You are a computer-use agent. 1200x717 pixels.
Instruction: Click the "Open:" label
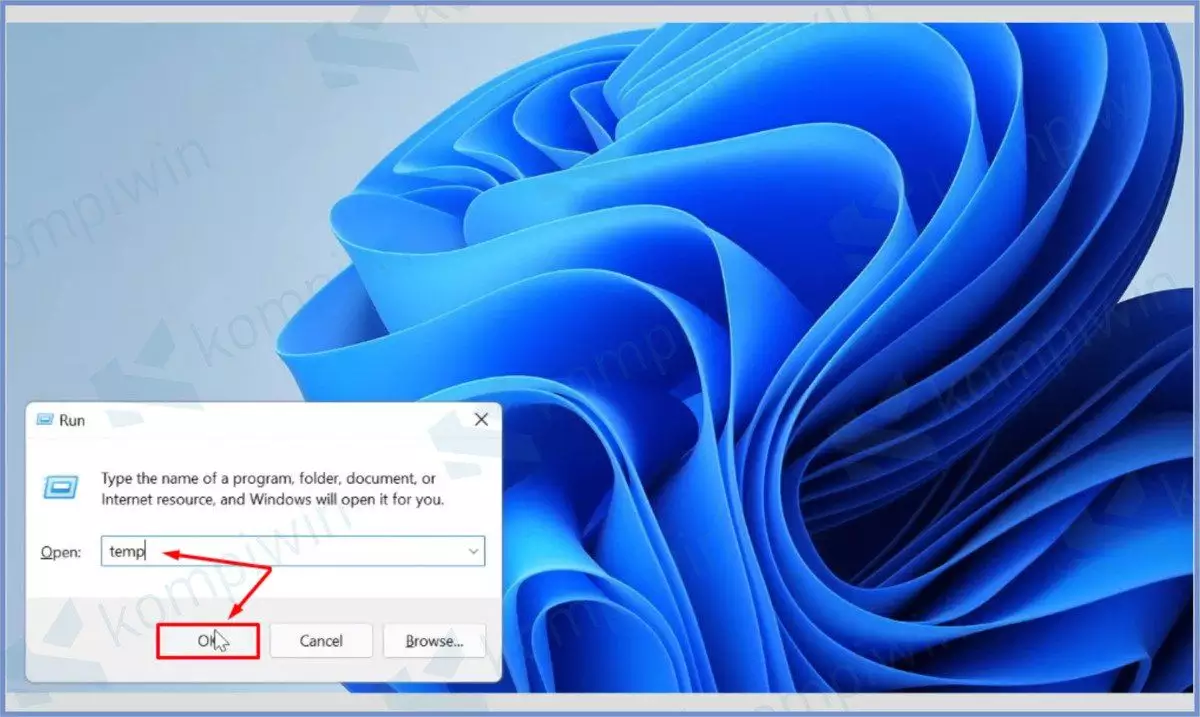[x=60, y=552]
